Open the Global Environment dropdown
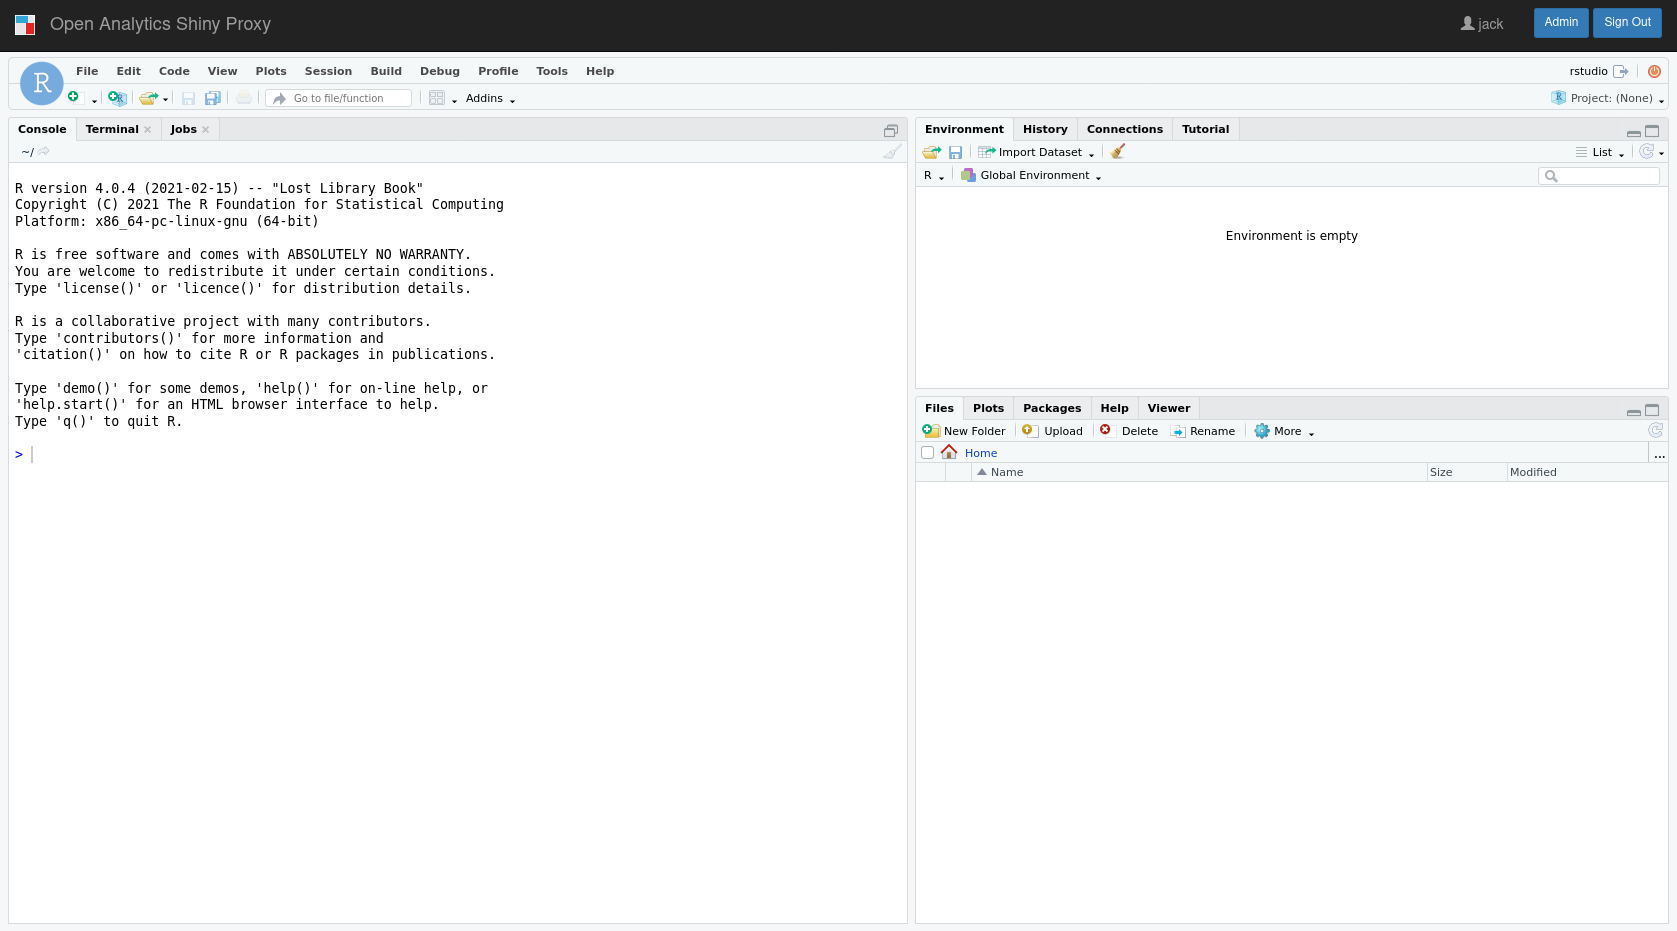Image resolution: width=1677 pixels, height=931 pixels. (x=1031, y=175)
